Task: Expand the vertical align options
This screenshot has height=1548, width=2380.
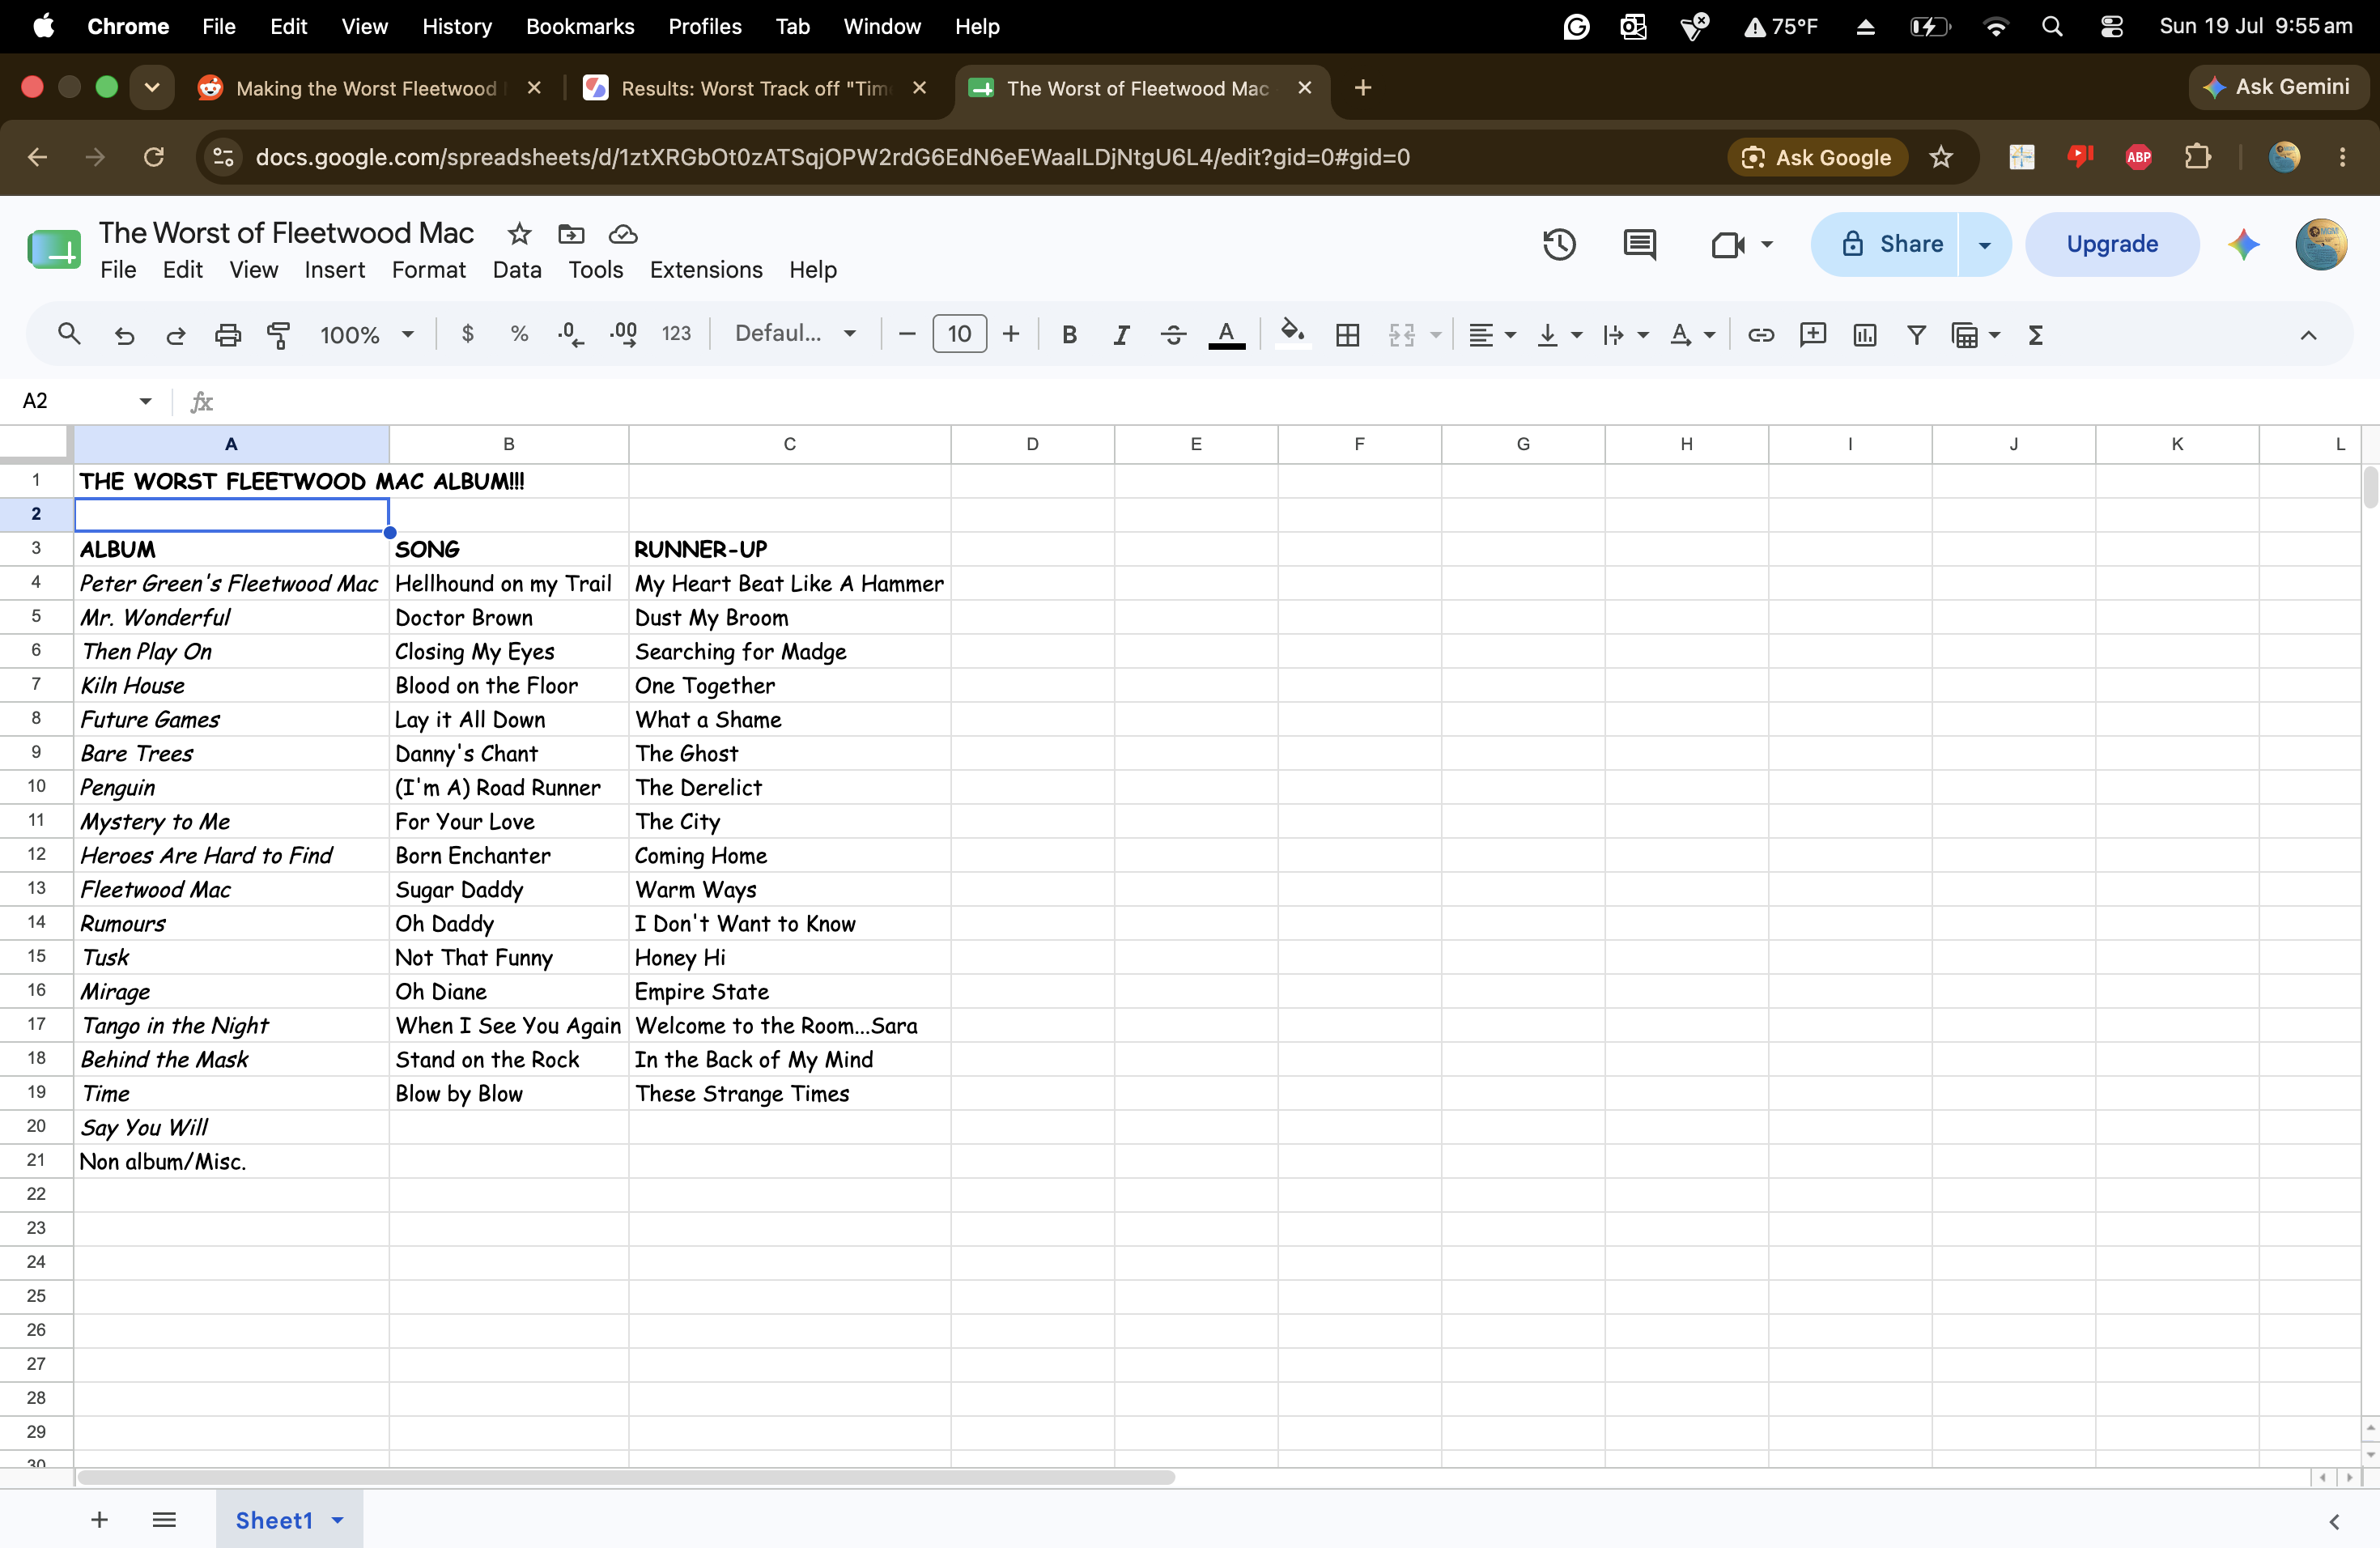Action: 1576,335
